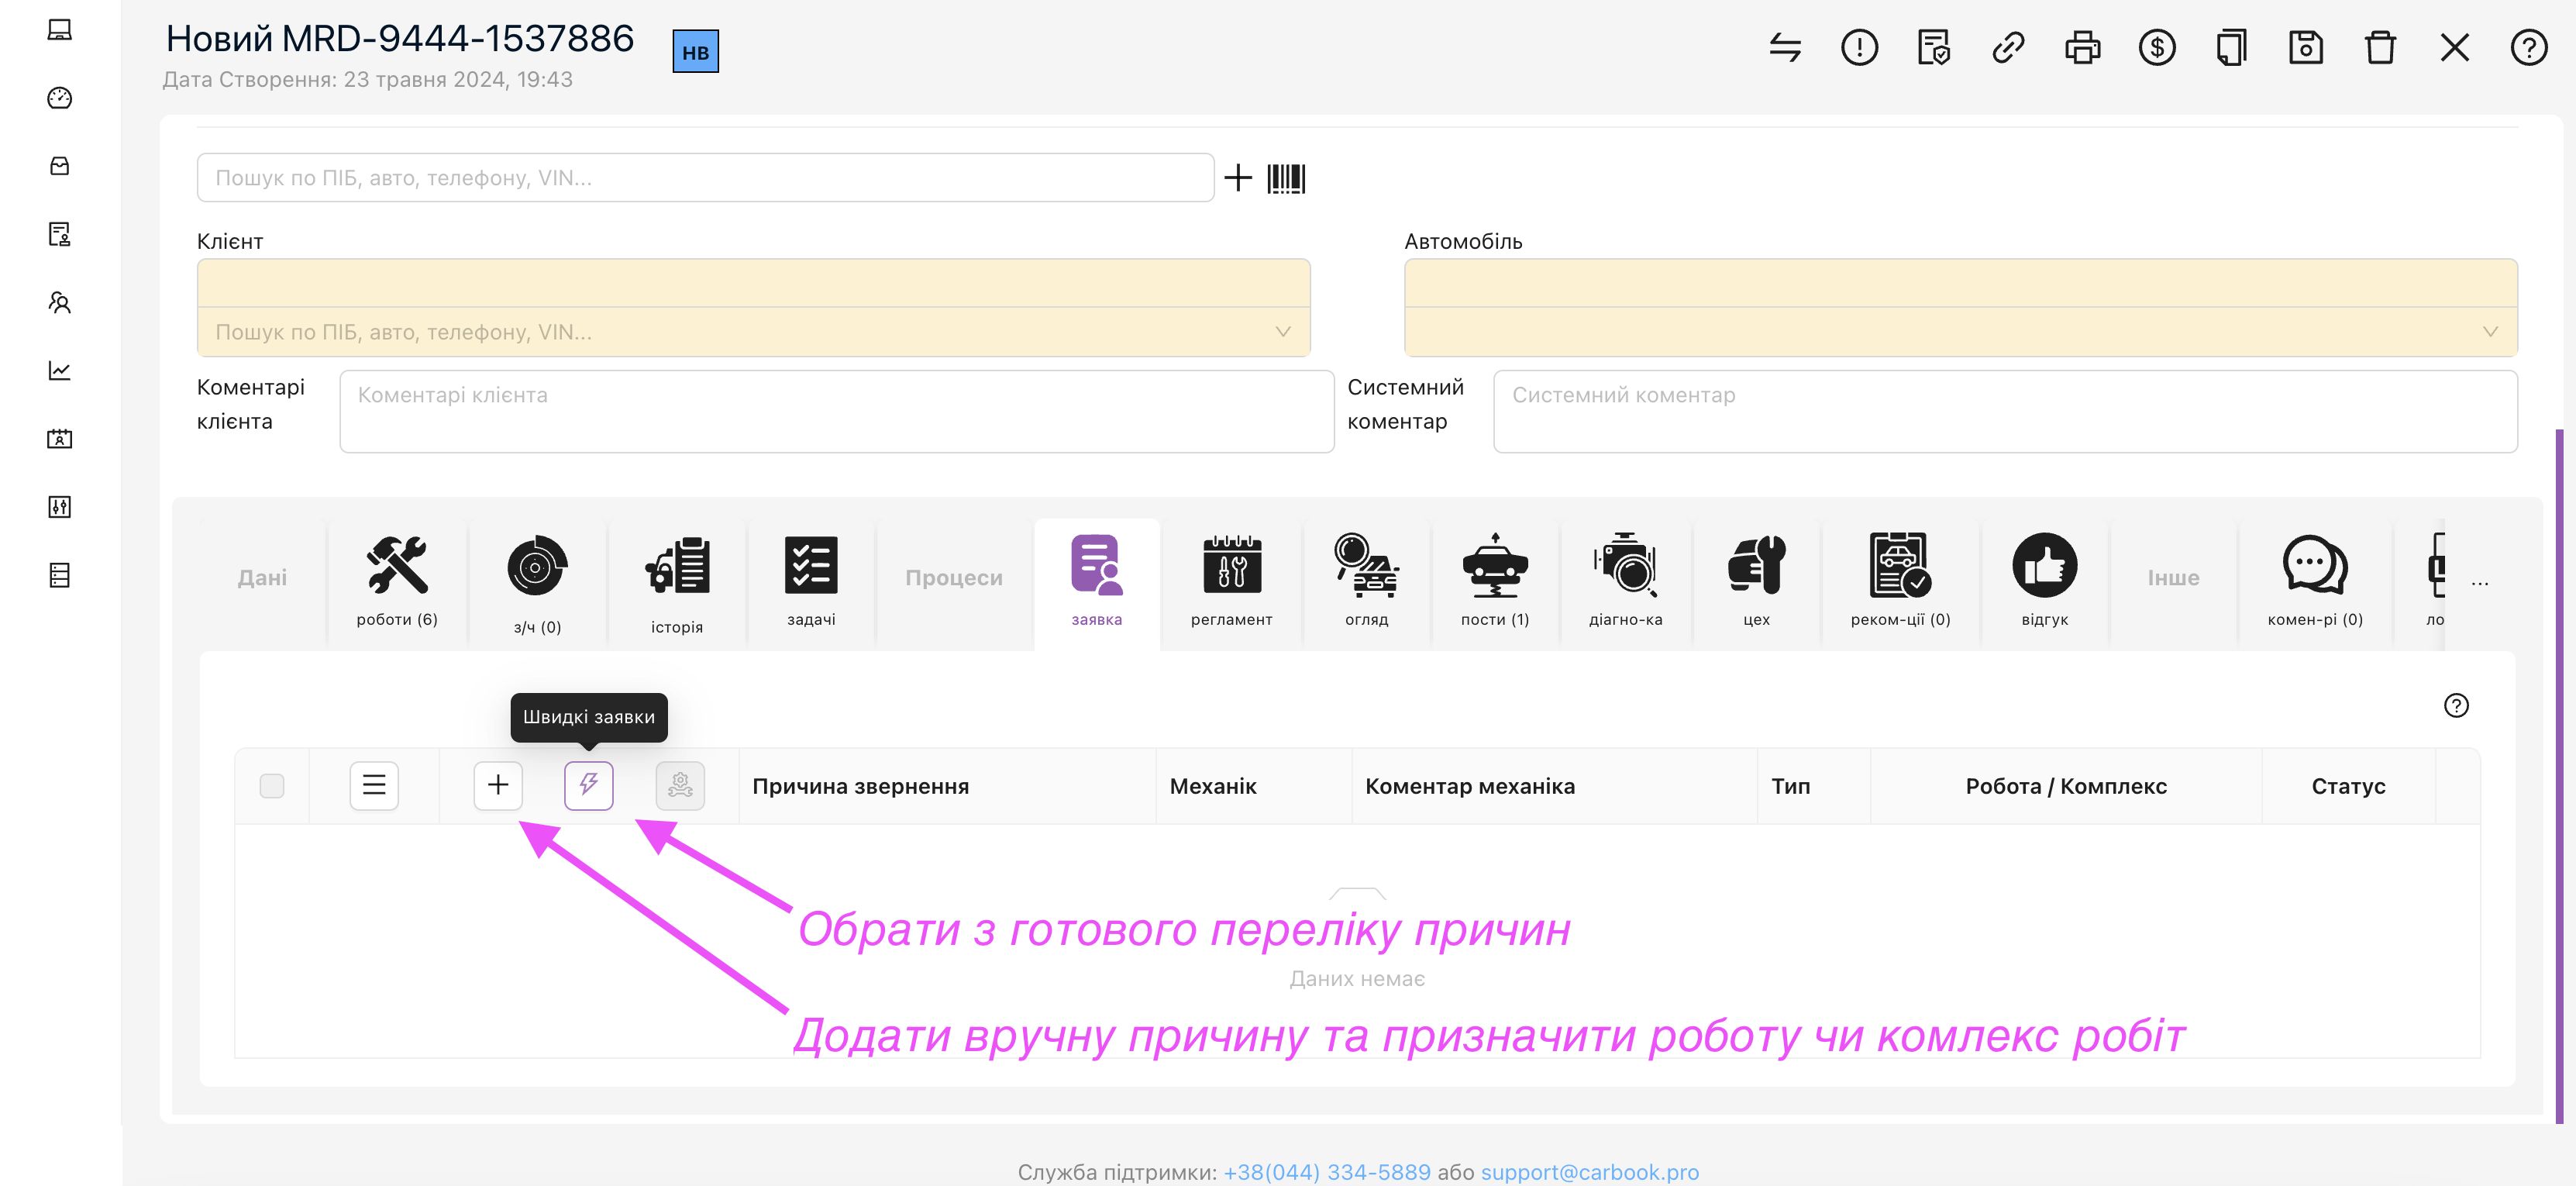Screen dimensions: 2576x1186
Task: Open the speedometer dashboard in sidebar
Action: click(x=60, y=98)
